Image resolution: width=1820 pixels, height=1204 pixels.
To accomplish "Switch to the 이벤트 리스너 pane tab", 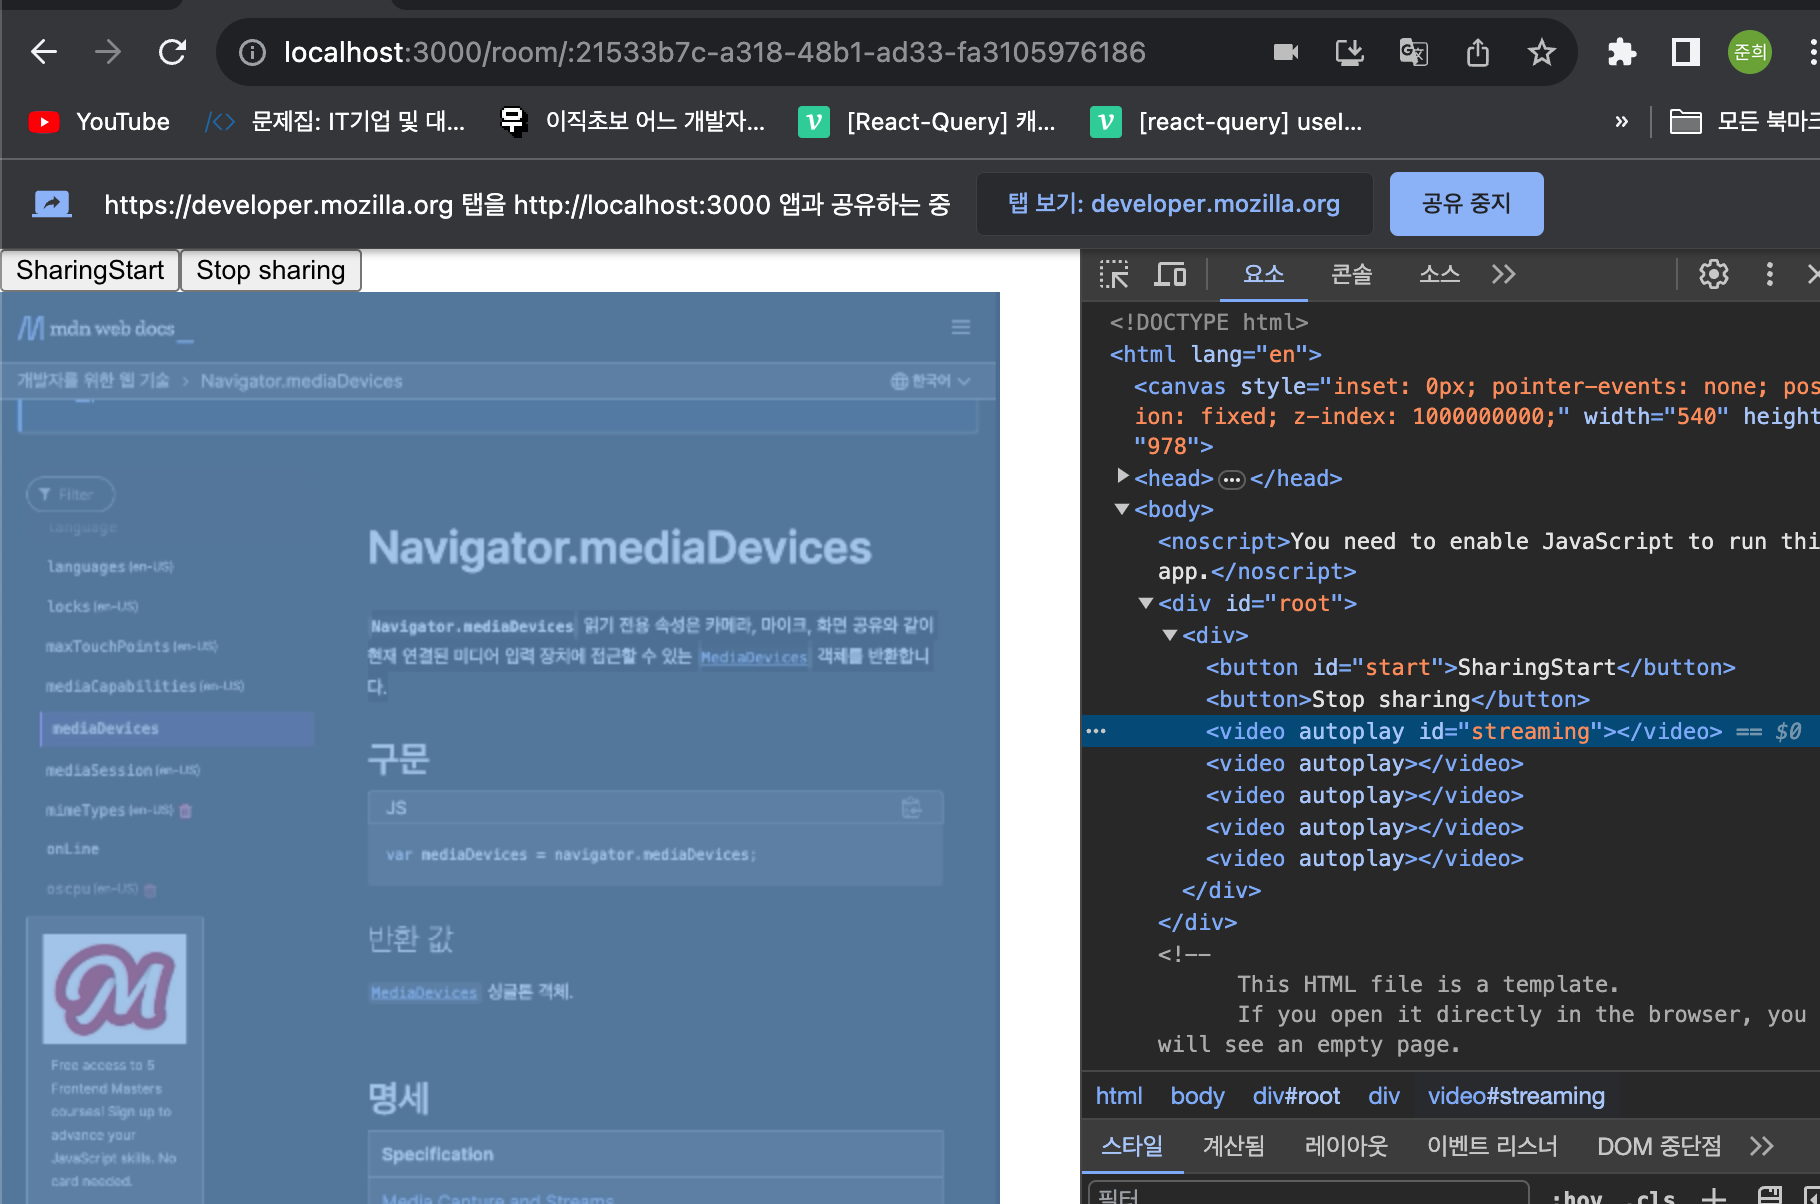I will pos(1492,1146).
